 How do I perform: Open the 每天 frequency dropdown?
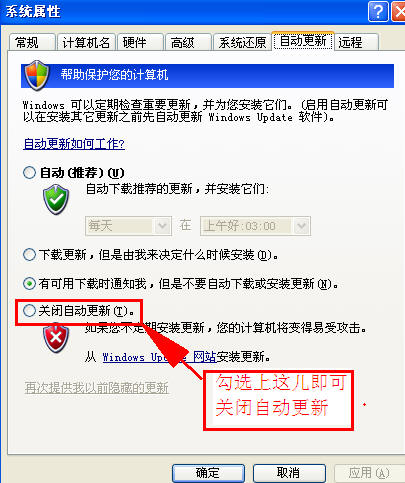pos(128,226)
